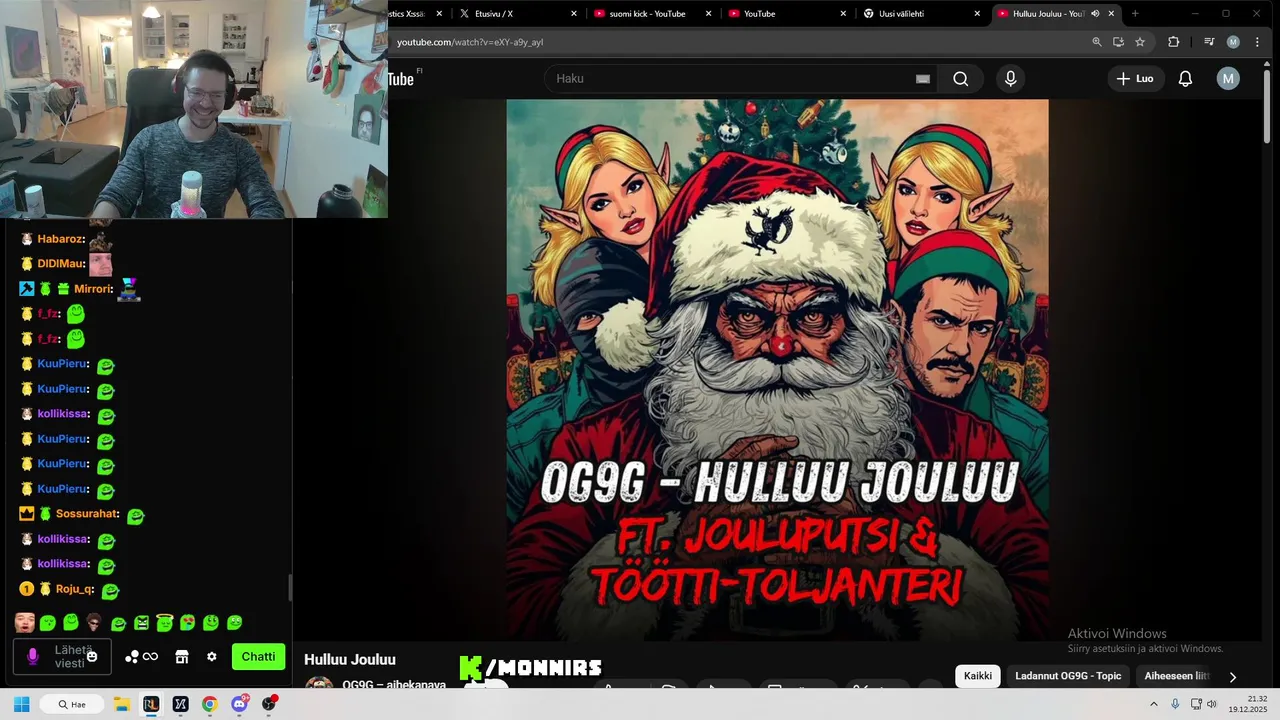Open Discord from taskbar
This screenshot has width=1280, height=720.
coord(239,704)
